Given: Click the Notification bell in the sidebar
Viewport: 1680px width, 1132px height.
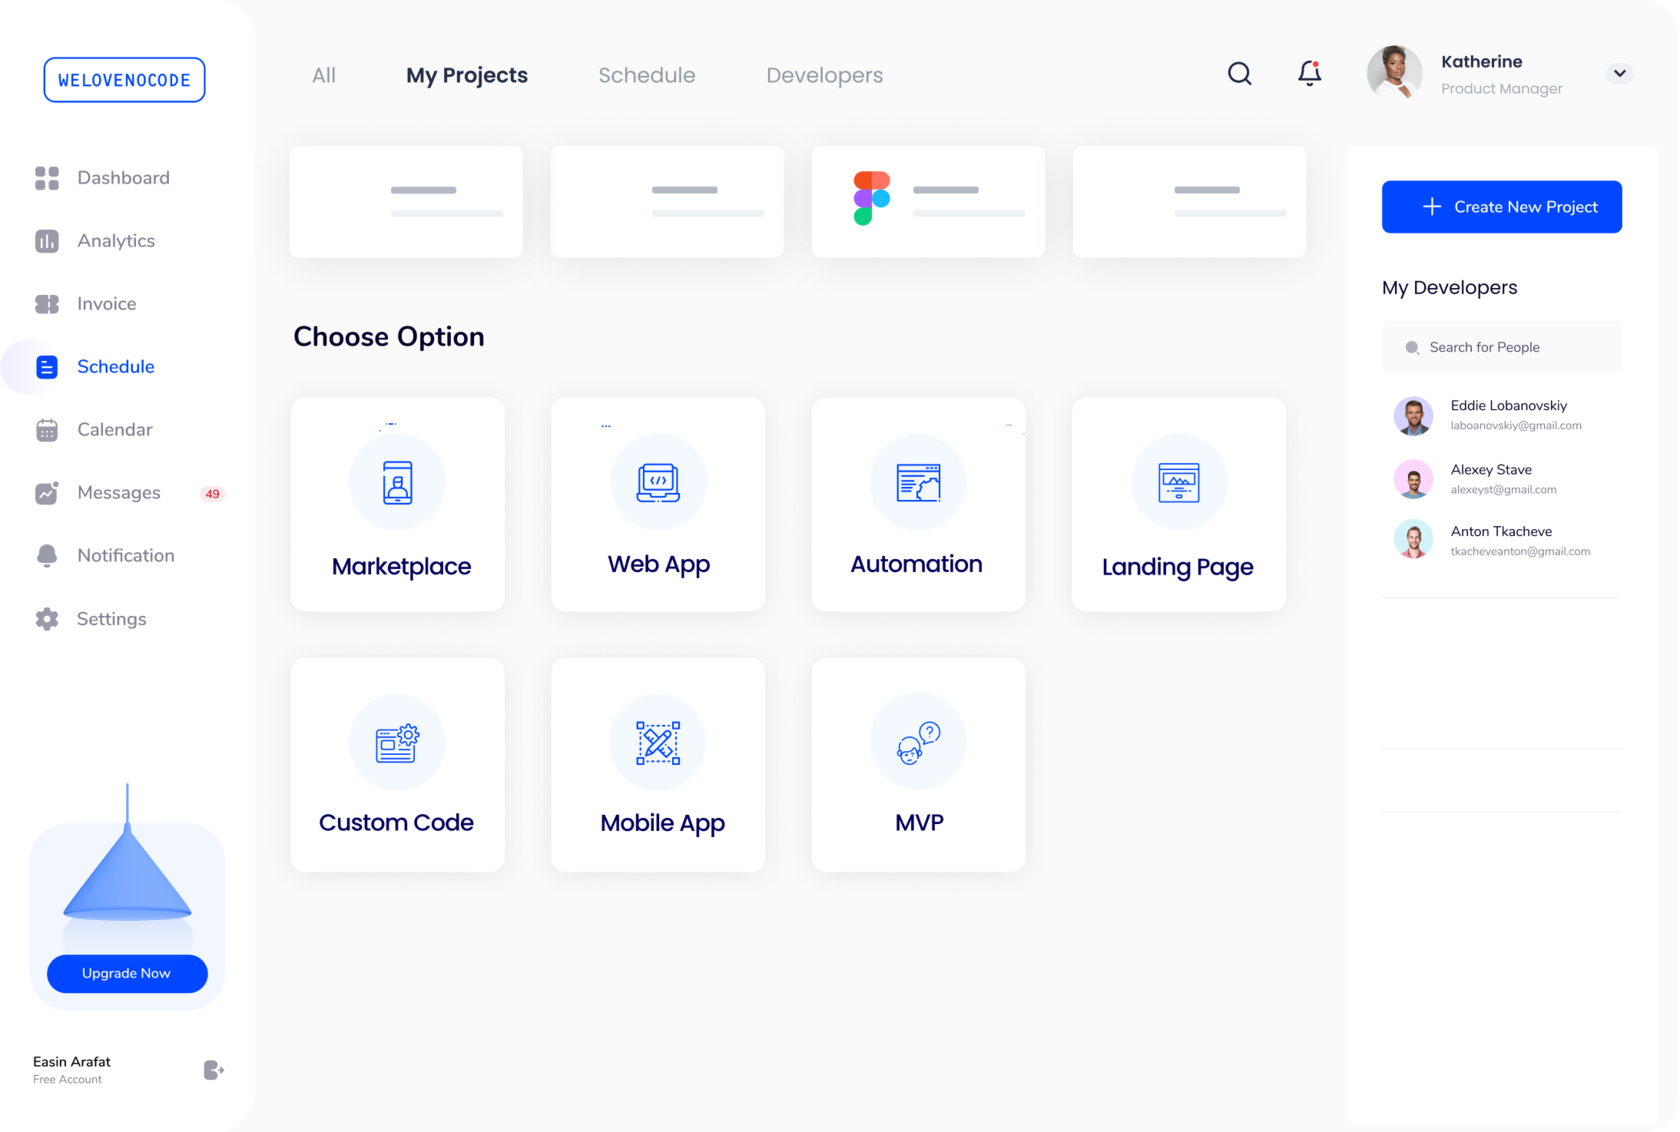Looking at the screenshot, I should click(x=46, y=555).
